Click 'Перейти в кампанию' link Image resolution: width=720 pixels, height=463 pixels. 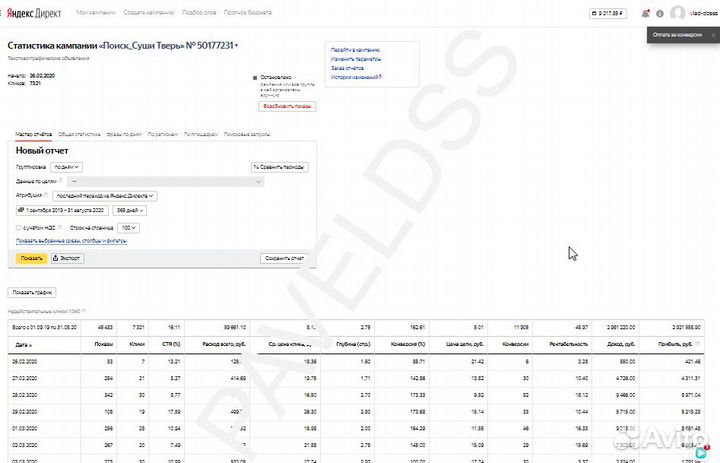[355, 49]
